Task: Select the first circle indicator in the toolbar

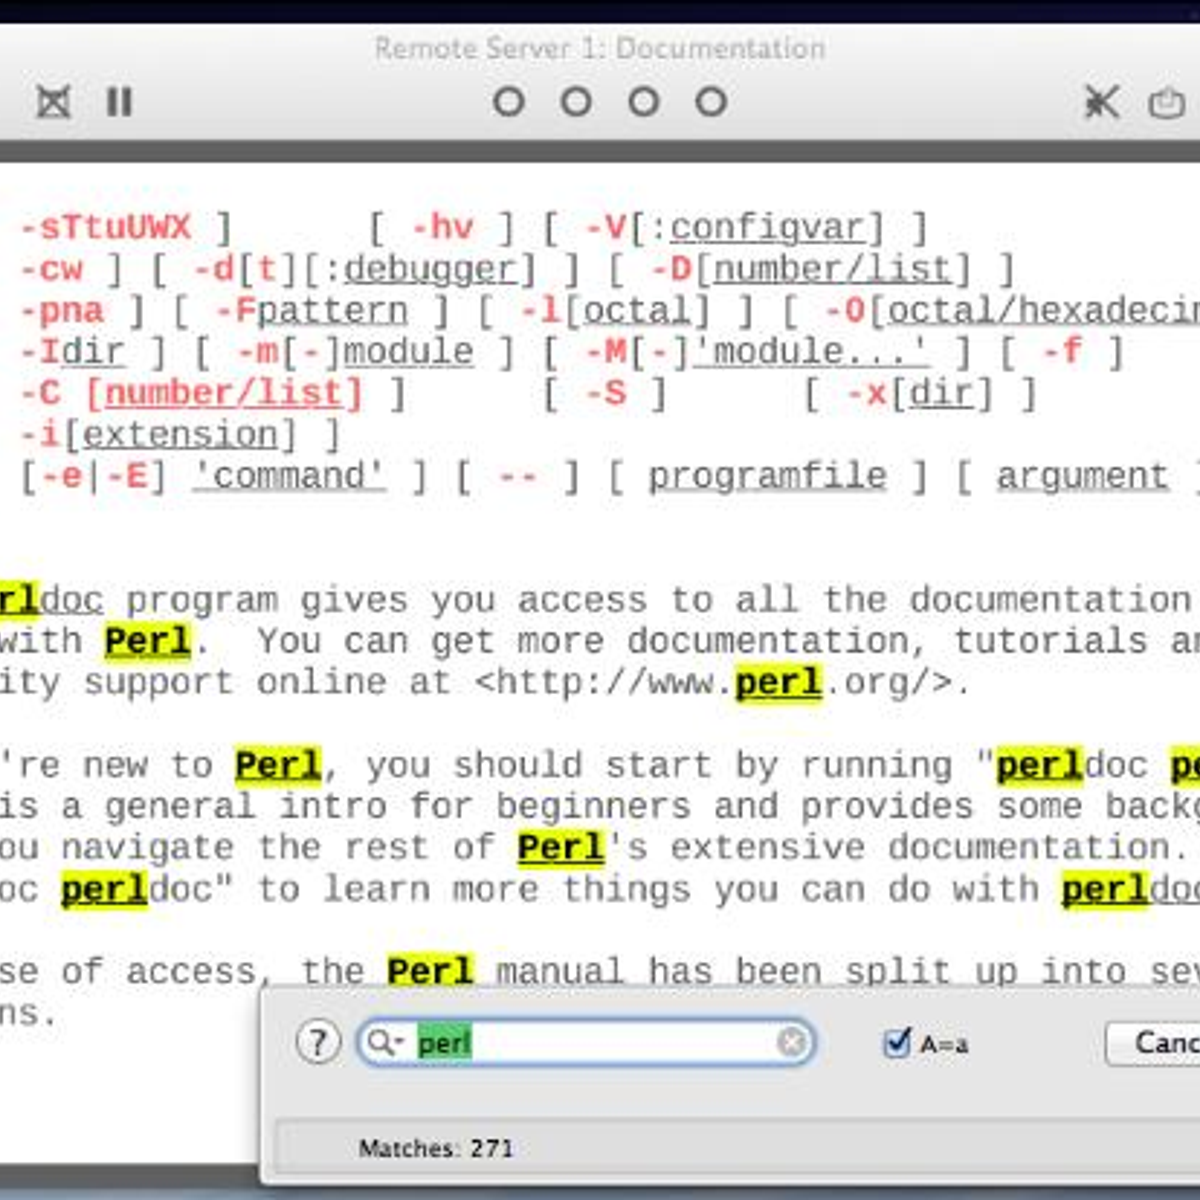Action: point(508,102)
